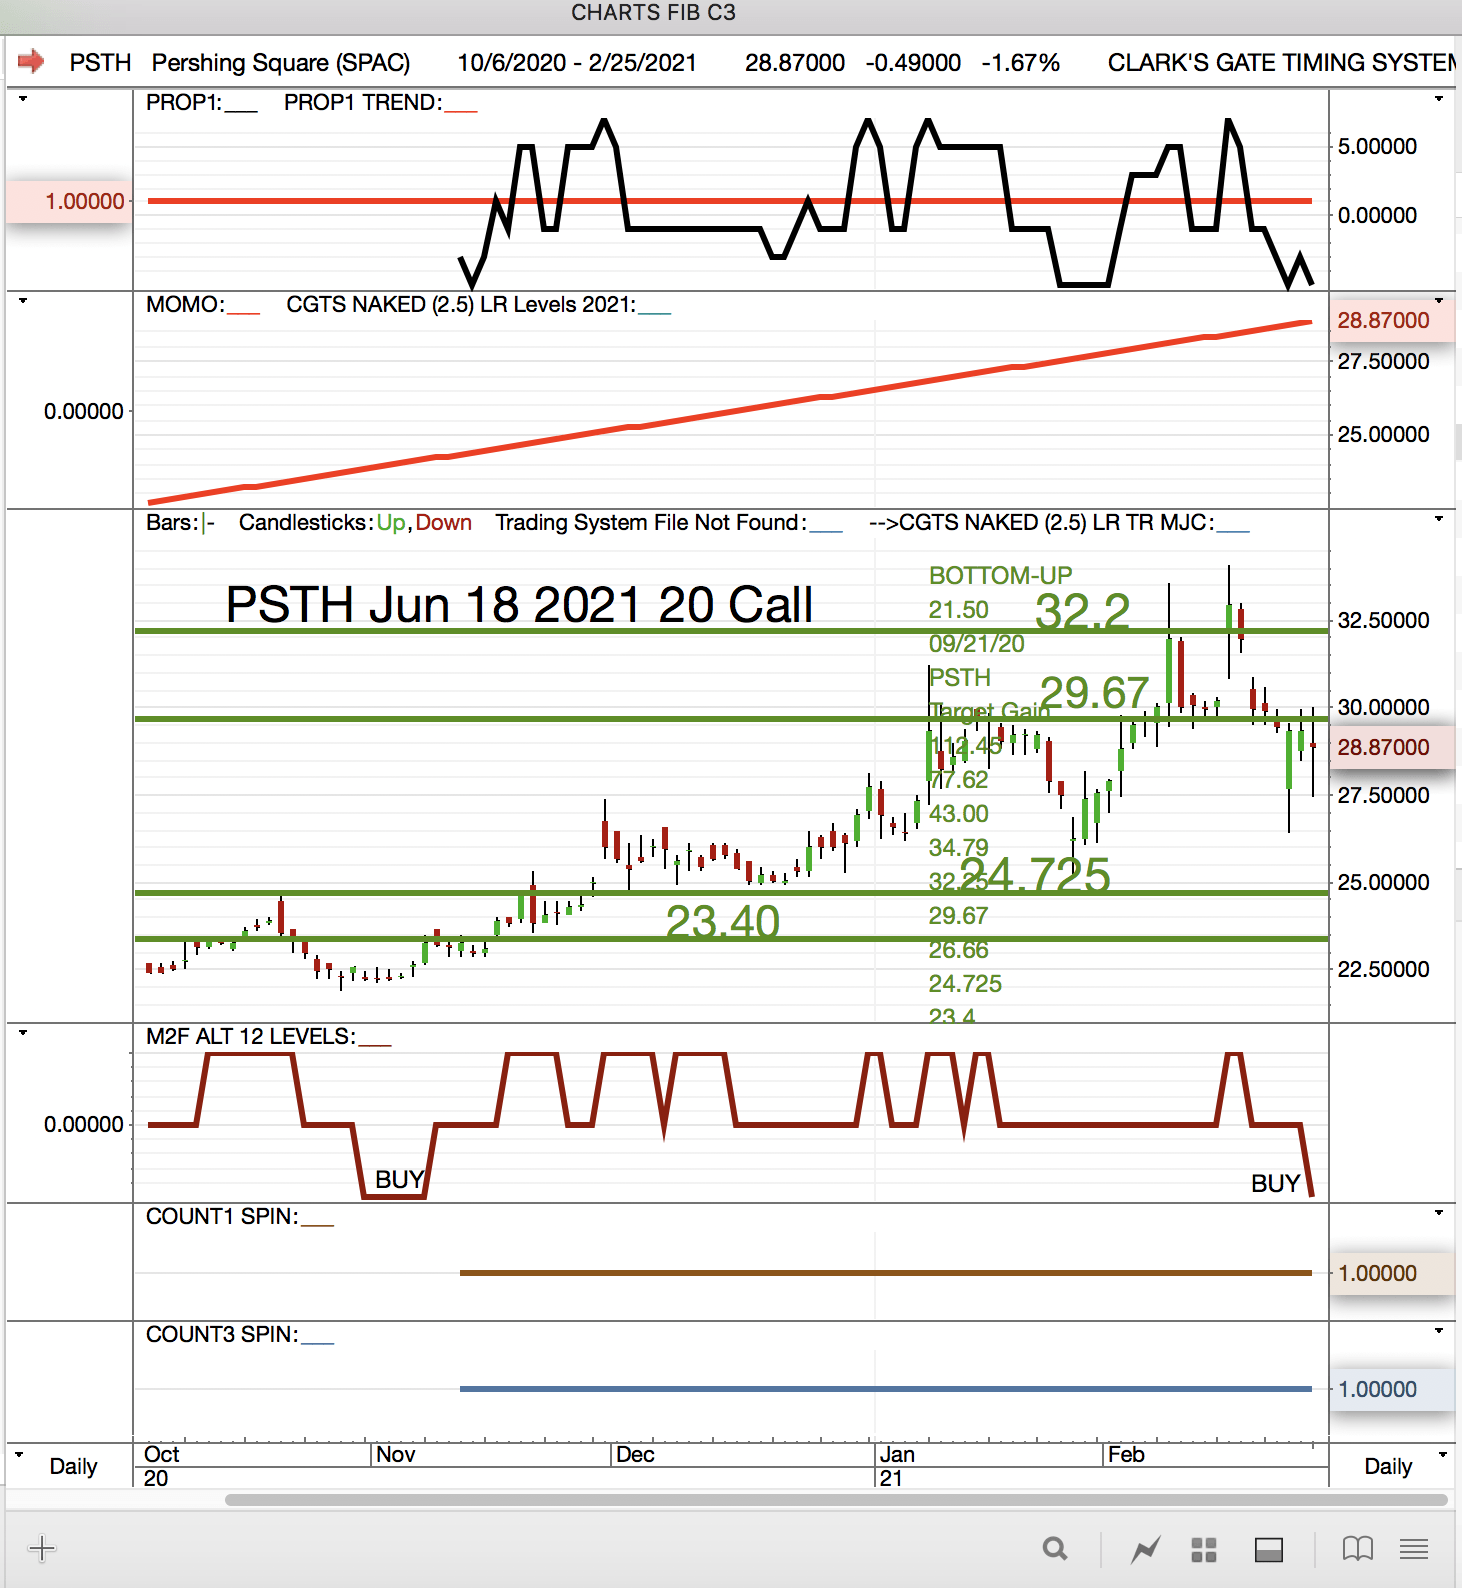Click the 24.725 level annotation
Image resolution: width=1462 pixels, height=1588 pixels.
[x=1035, y=875]
